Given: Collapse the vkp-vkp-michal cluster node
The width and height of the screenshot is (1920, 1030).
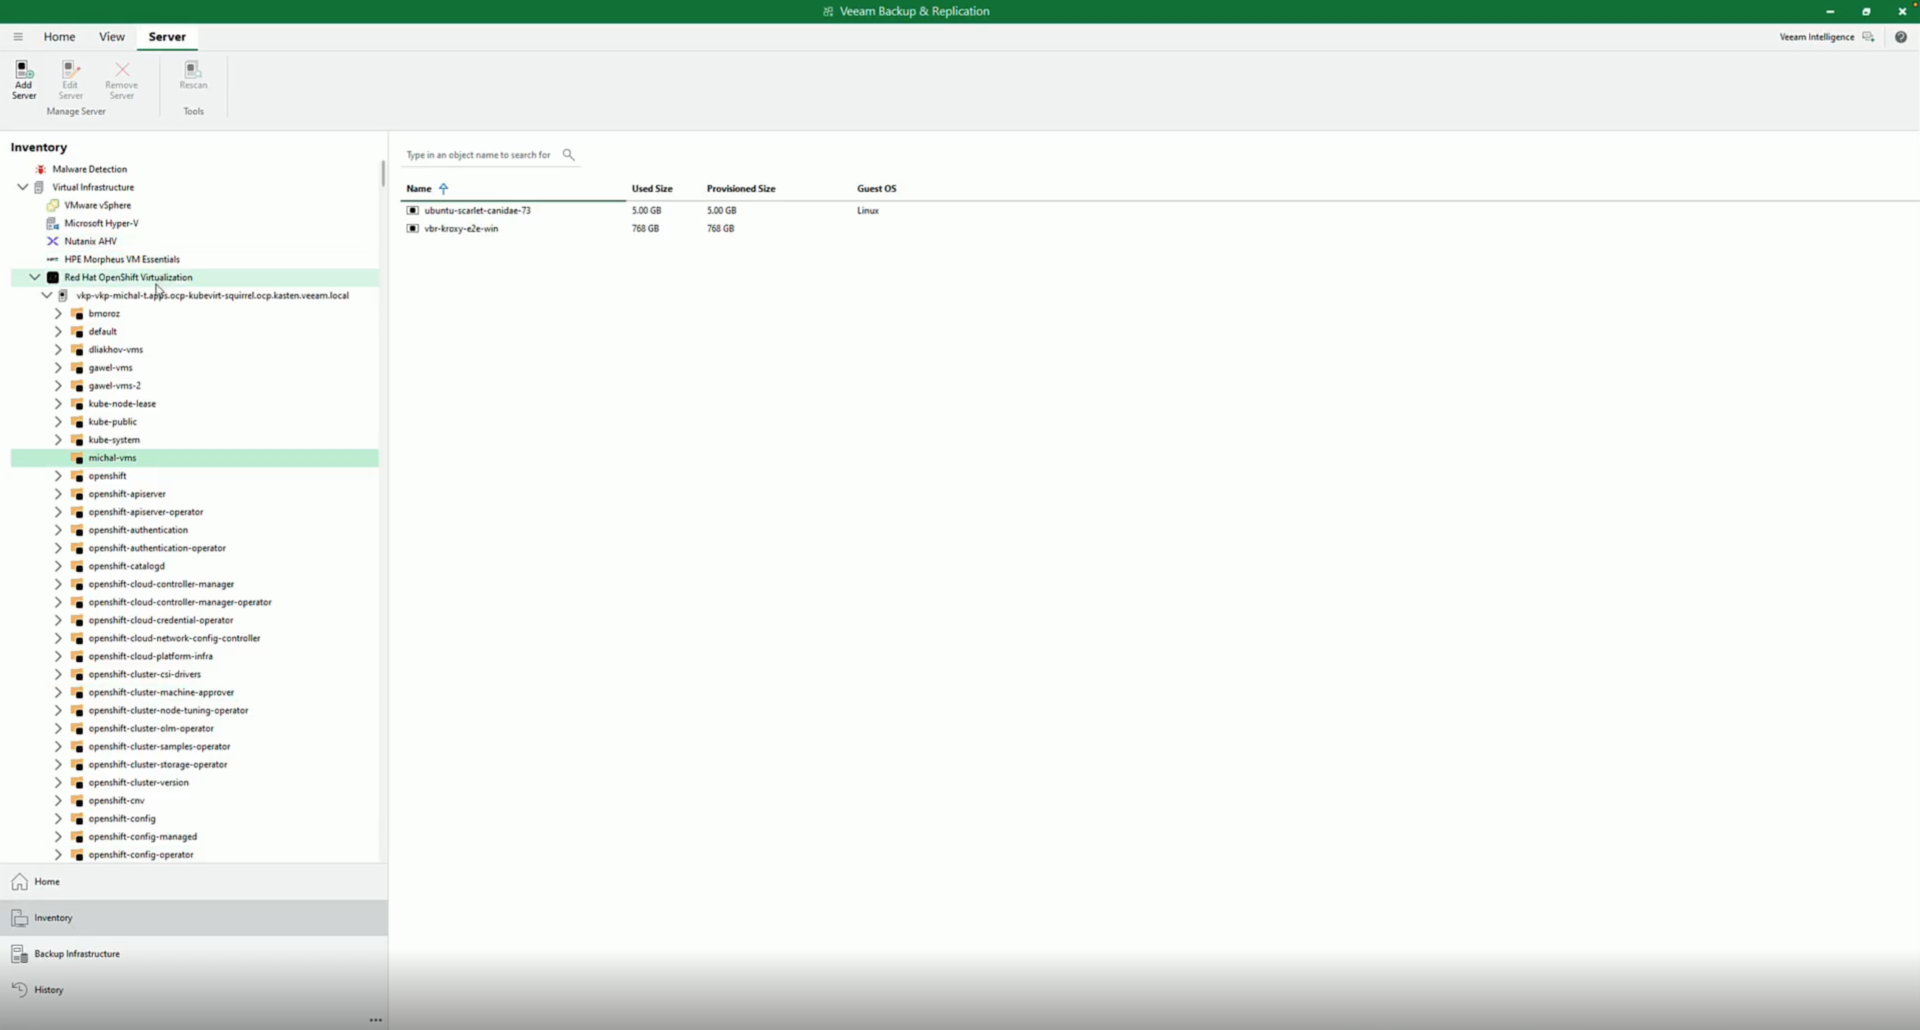Looking at the screenshot, I should click(47, 296).
